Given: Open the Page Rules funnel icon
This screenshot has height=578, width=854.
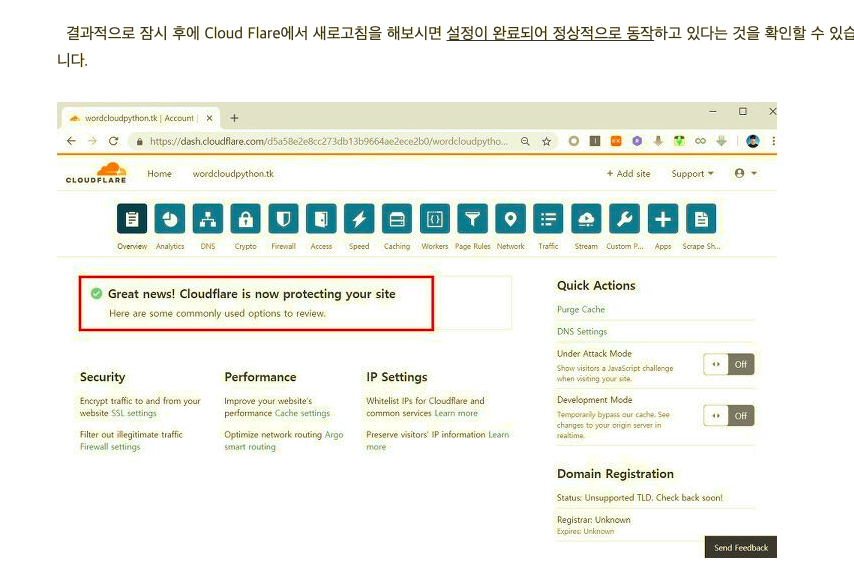Looking at the screenshot, I should click(472, 219).
